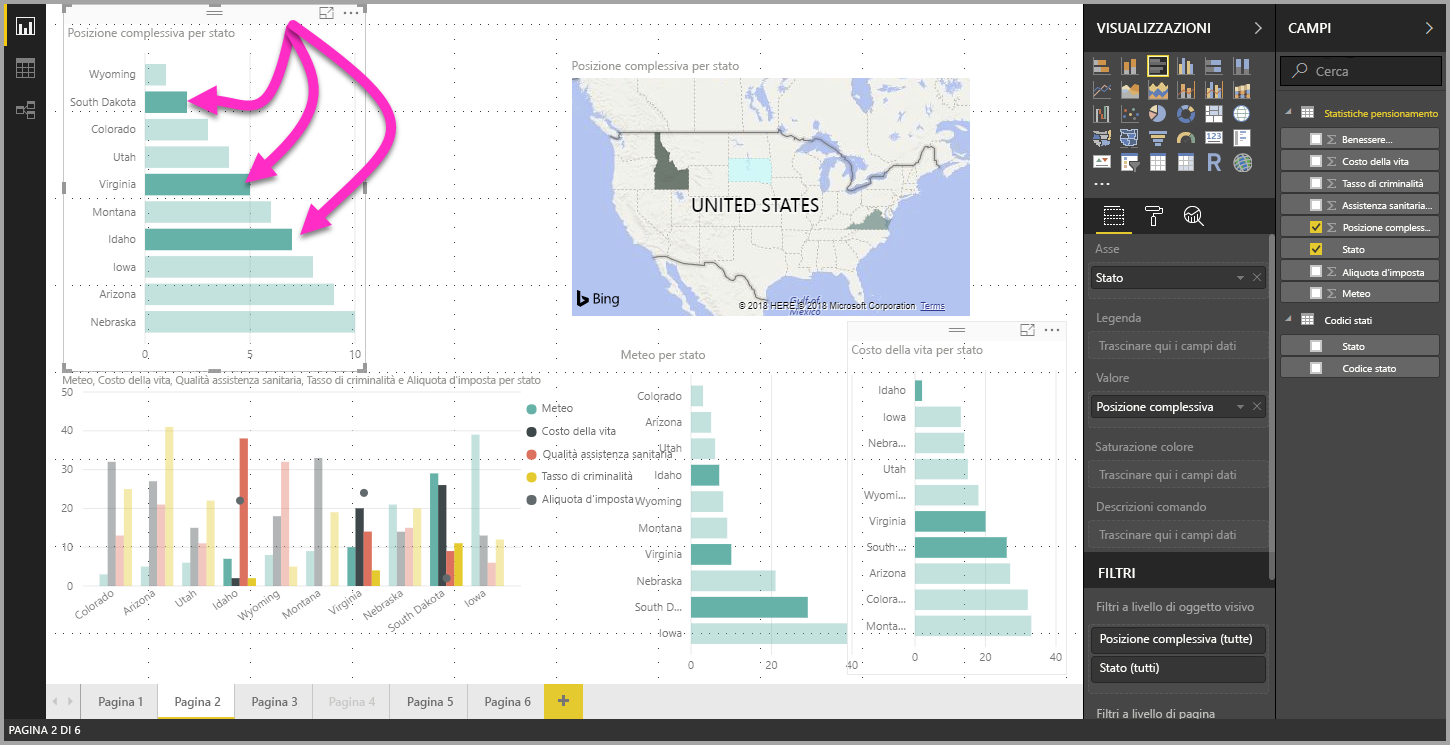Collapse the Codici stati table
Screen dimensions: 1450x745
click(1288, 320)
